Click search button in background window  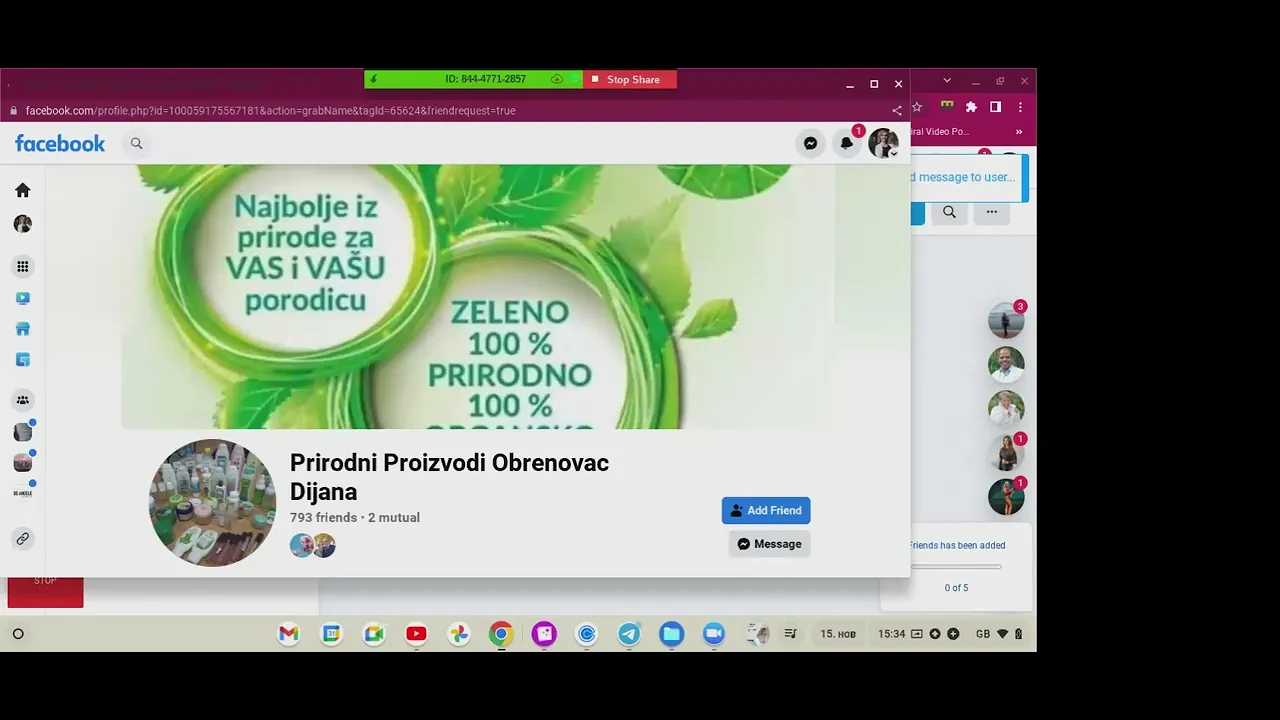(950, 212)
